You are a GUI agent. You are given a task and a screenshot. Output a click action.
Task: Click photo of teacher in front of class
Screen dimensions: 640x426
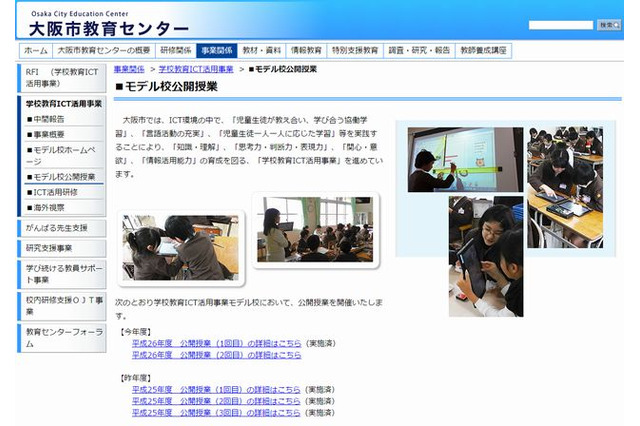coord(315,229)
